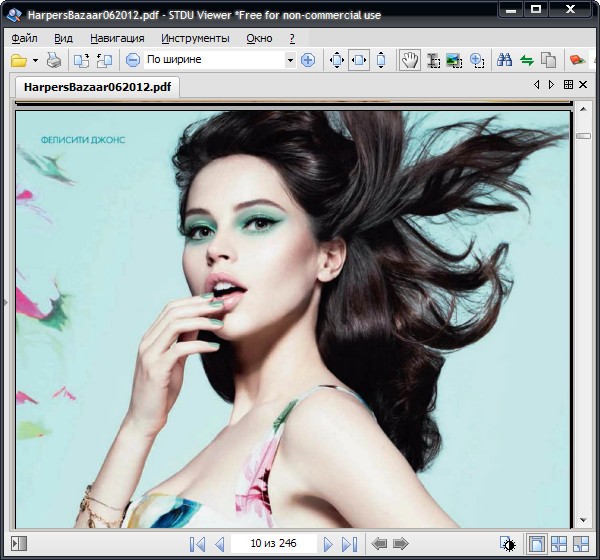Choose the select image tool icon
600x560 pixels.
(x=455, y=61)
